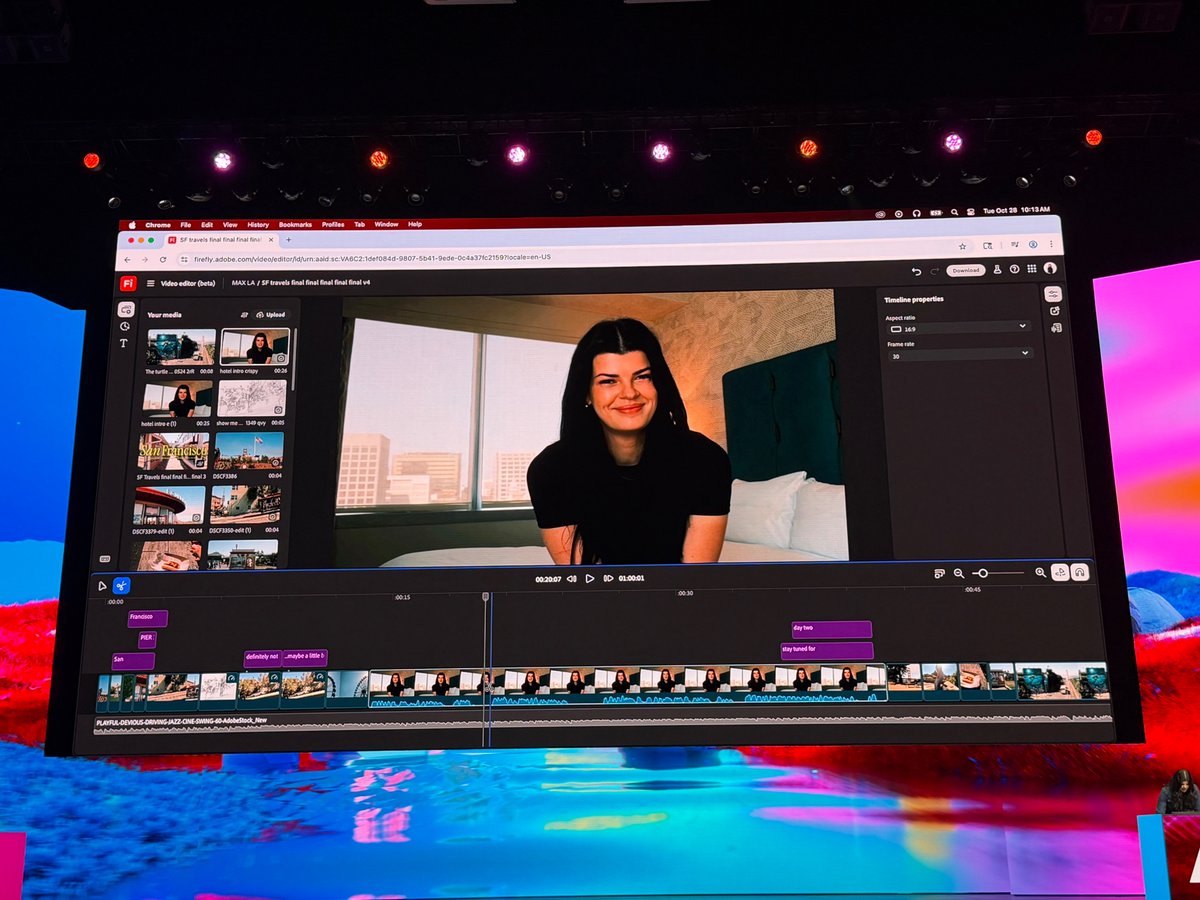Select the SF travels final browser tab

(x=220, y=241)
